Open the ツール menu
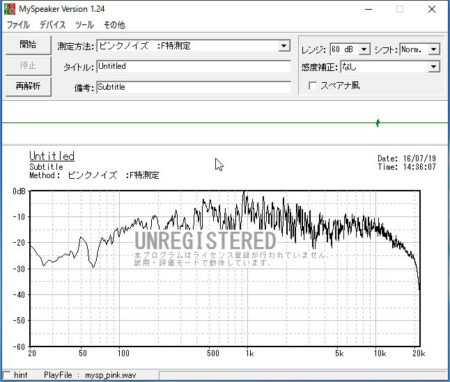The width and height of the screenshot is (450, 382). pyautogui.click(x=85, y=25)
